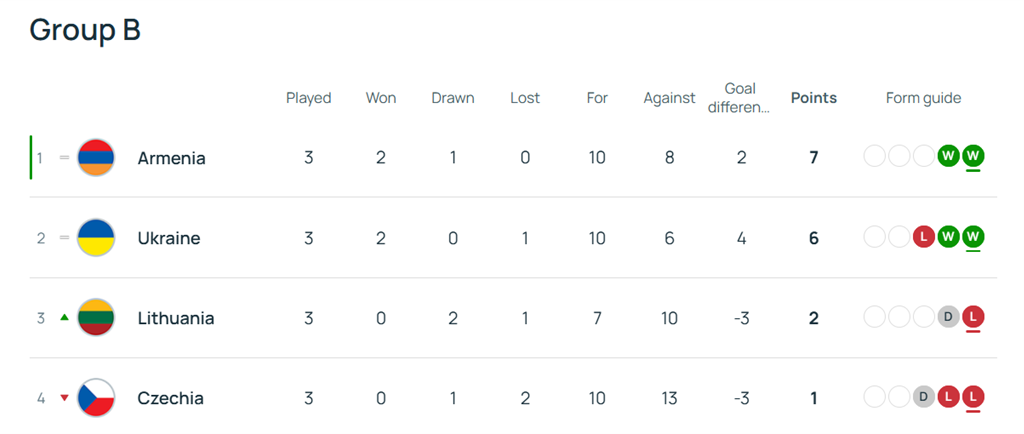
Task: Click the Points column header
Action: pyautogui.click(x=813, y=98)
